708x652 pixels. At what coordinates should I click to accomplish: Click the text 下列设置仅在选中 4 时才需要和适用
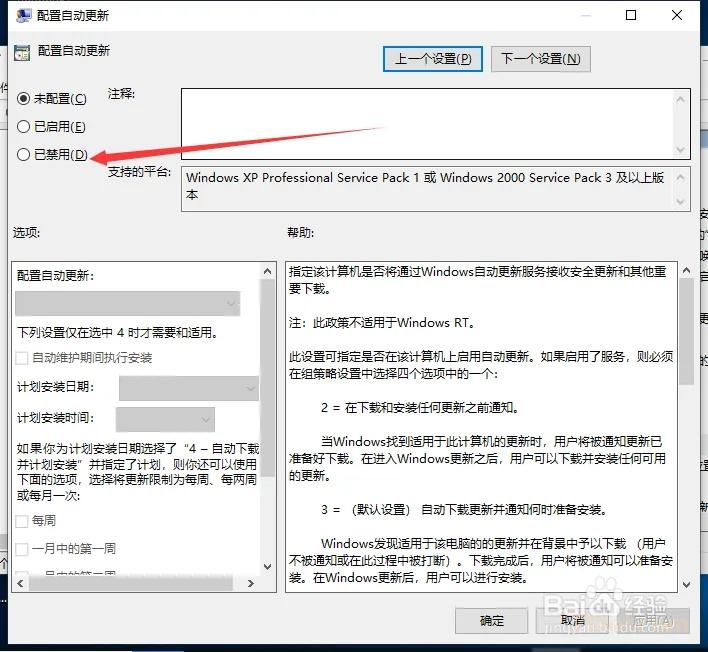(x=117, y=333)
